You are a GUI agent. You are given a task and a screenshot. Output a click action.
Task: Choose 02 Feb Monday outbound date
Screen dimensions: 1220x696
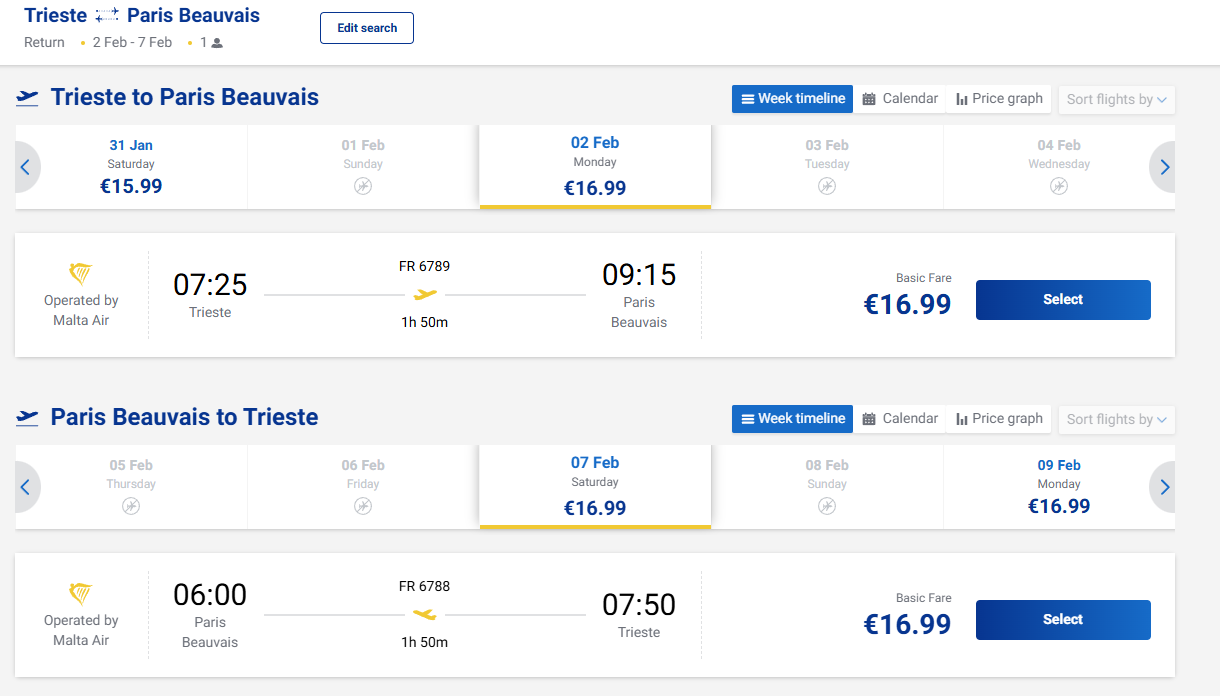[x=595, y=167]
